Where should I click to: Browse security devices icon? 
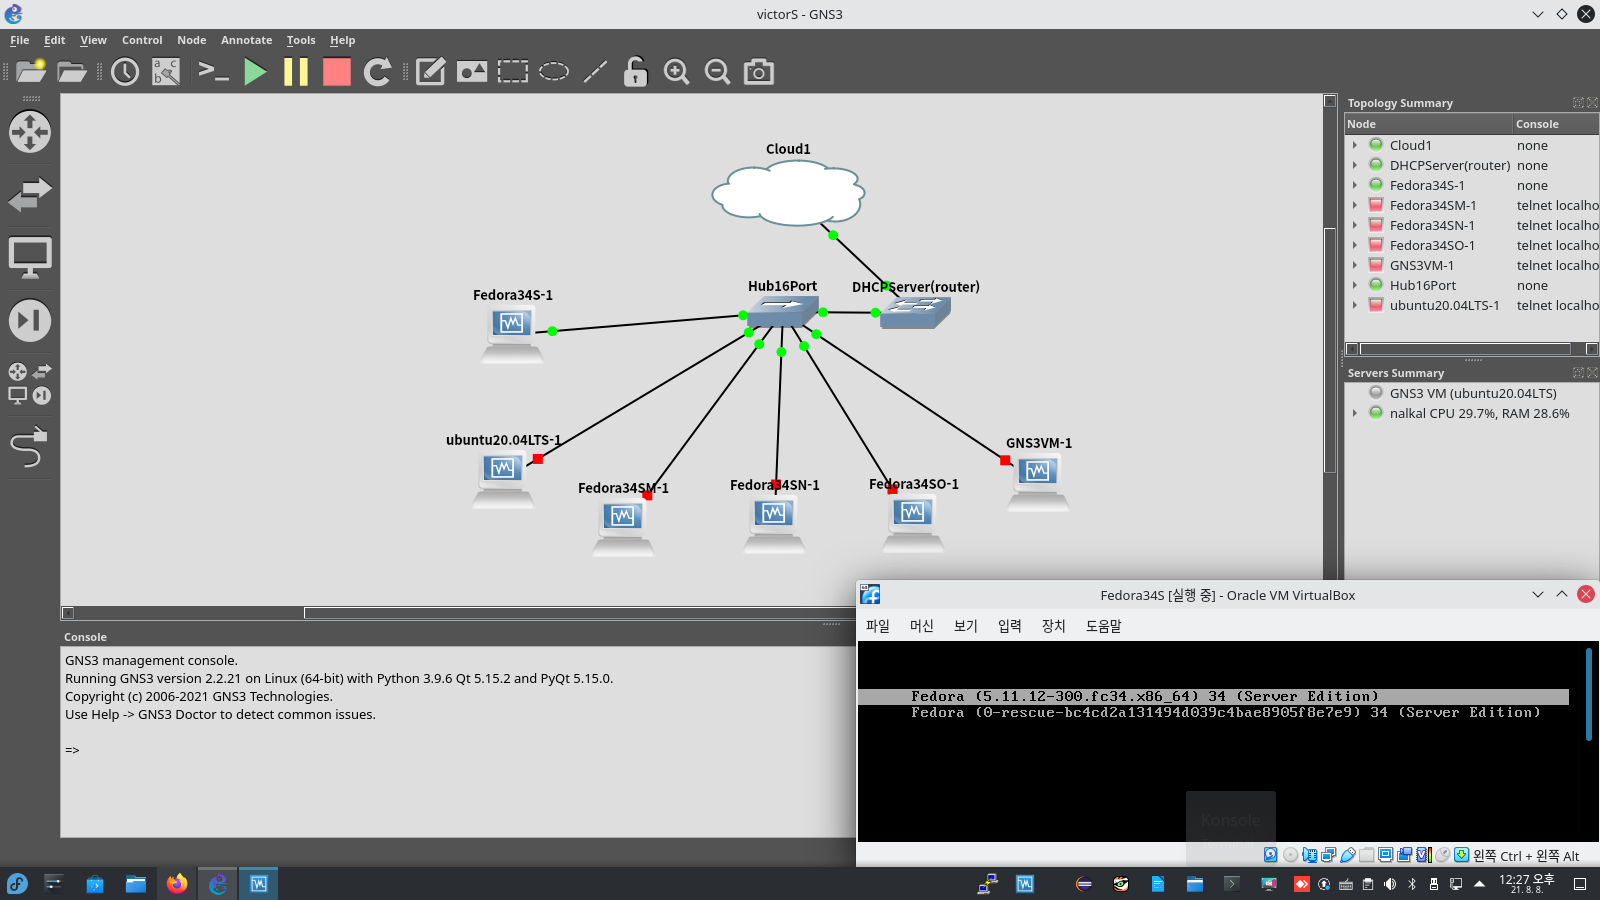coord(30,321)
